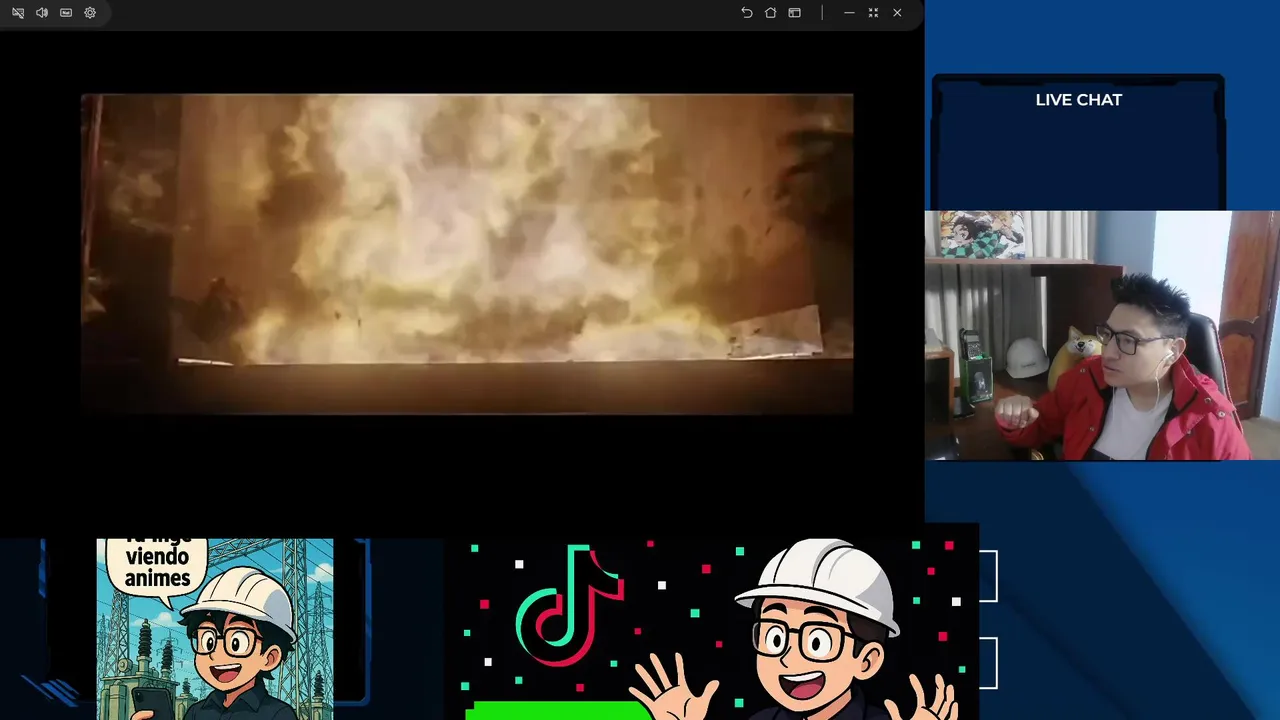Mute the audio with the speaker icon
The width and height of the screenshot is (1280, 720).
coord(42,13)
